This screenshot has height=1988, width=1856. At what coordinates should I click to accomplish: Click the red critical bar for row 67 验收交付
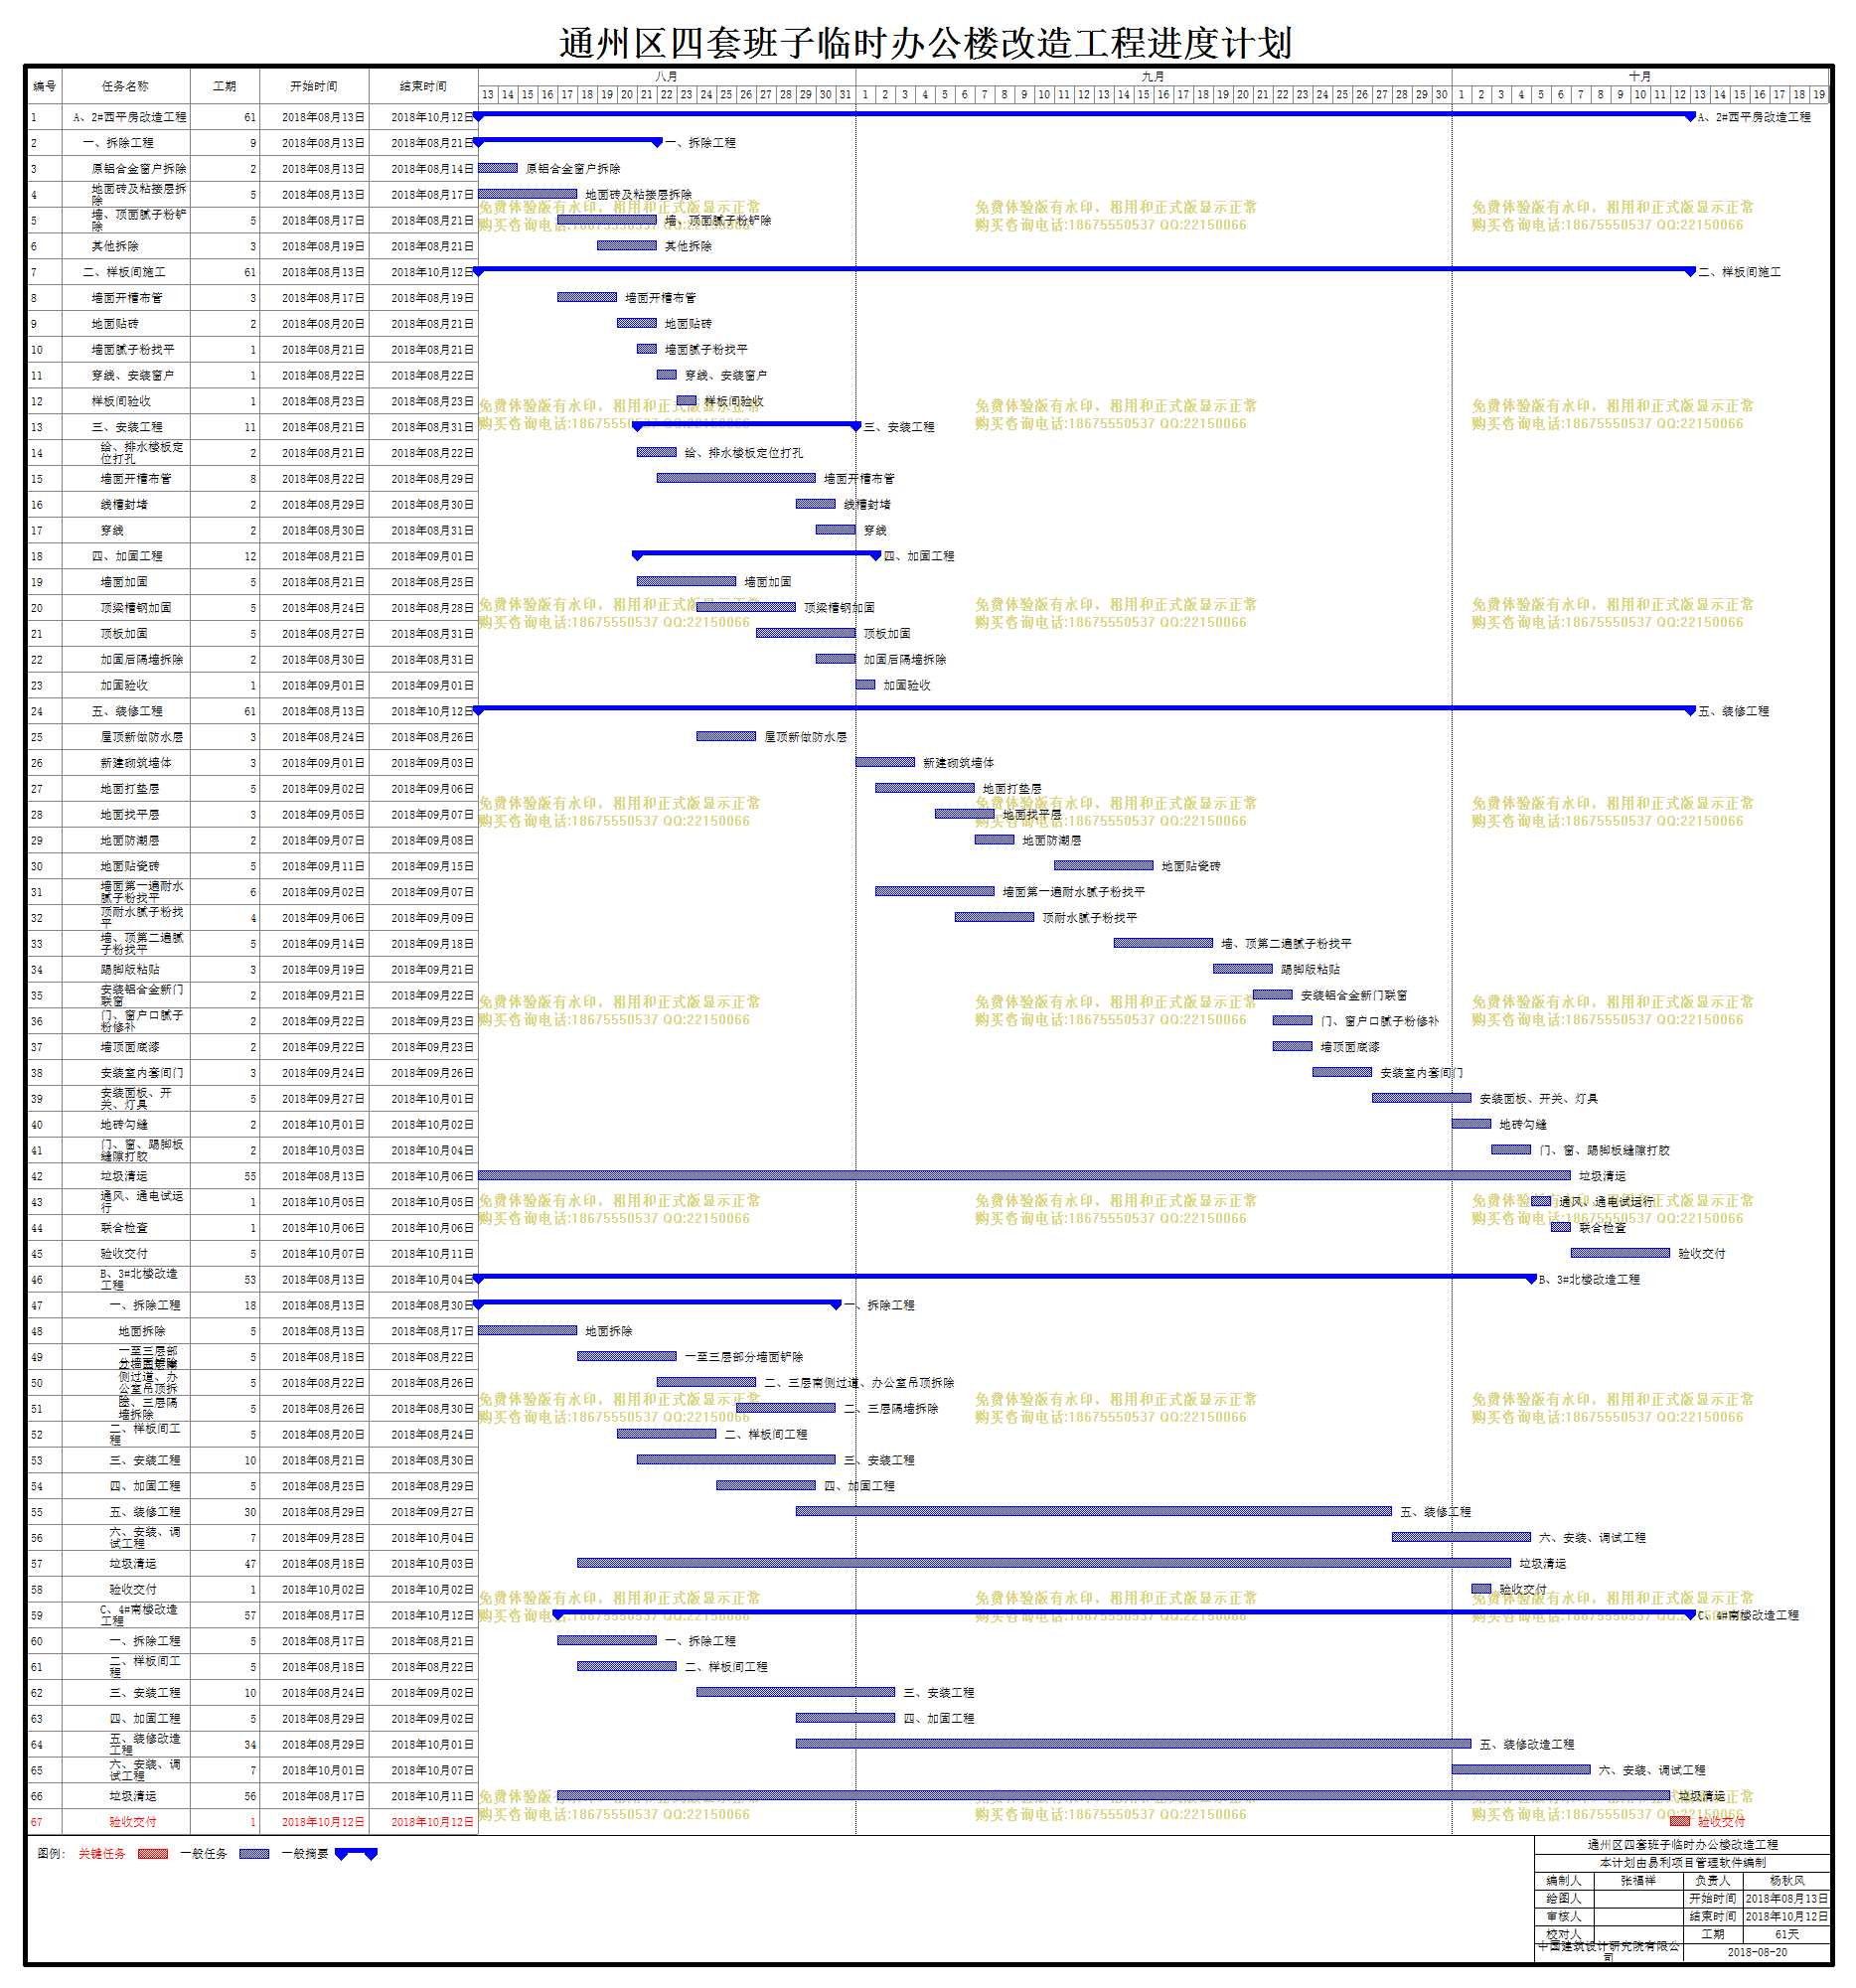coord(1680,1820)
